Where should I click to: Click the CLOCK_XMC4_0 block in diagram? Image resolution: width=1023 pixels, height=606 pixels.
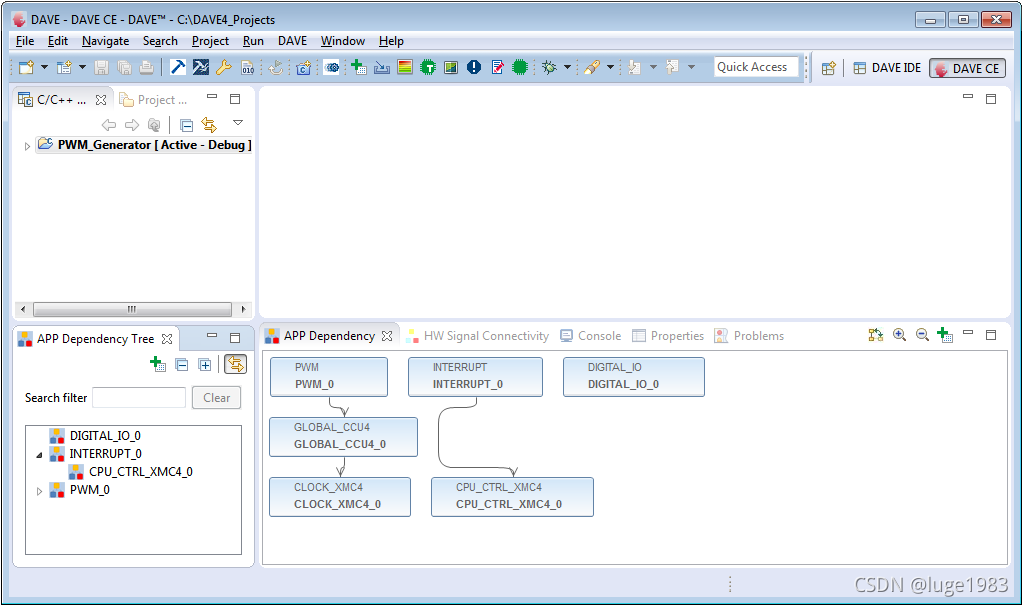pyautogui.click(x=340, y=496)
